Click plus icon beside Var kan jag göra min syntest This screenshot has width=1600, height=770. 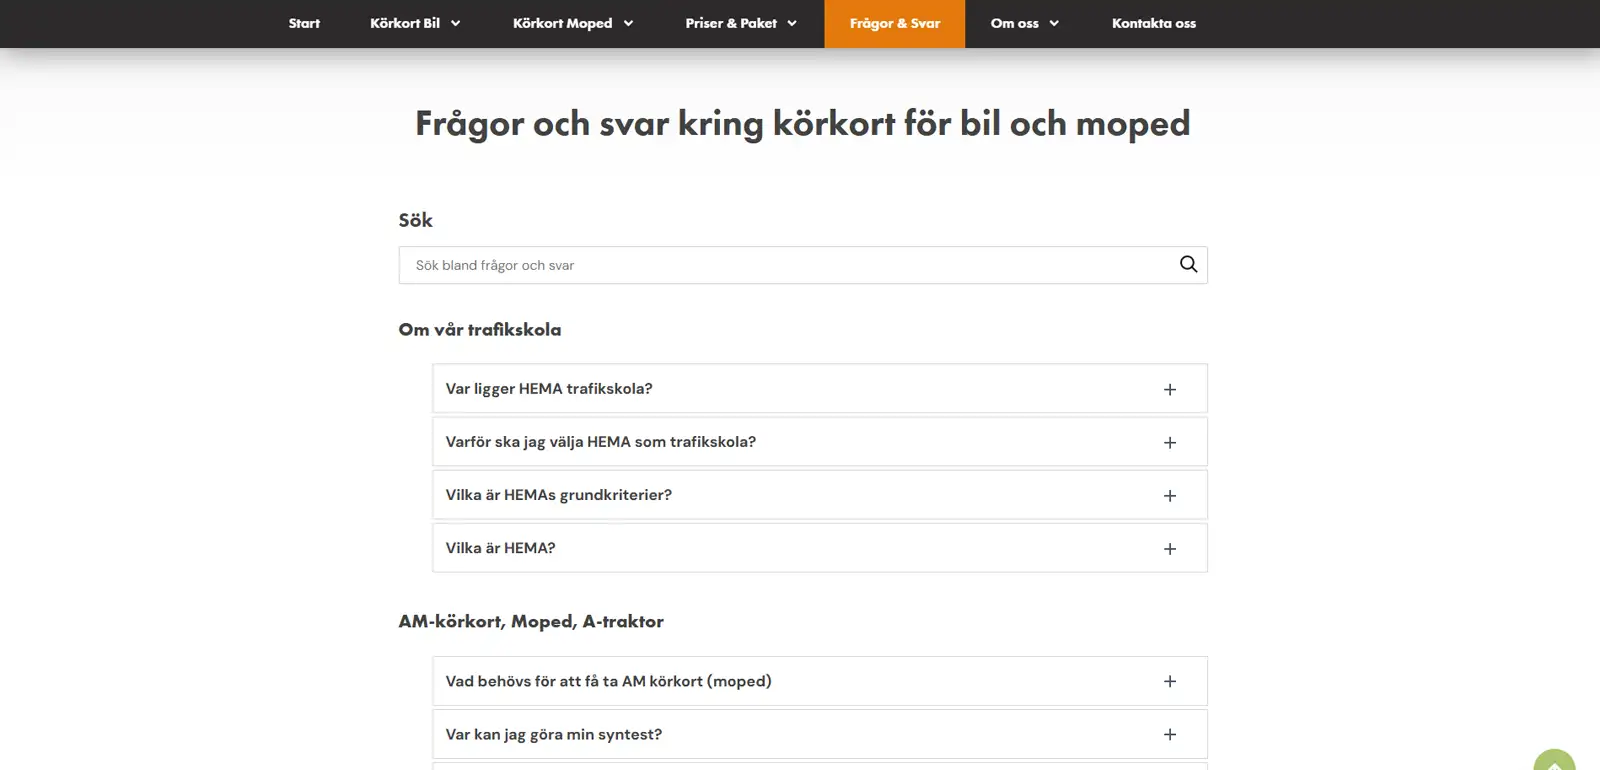[x=1169, y=734]
